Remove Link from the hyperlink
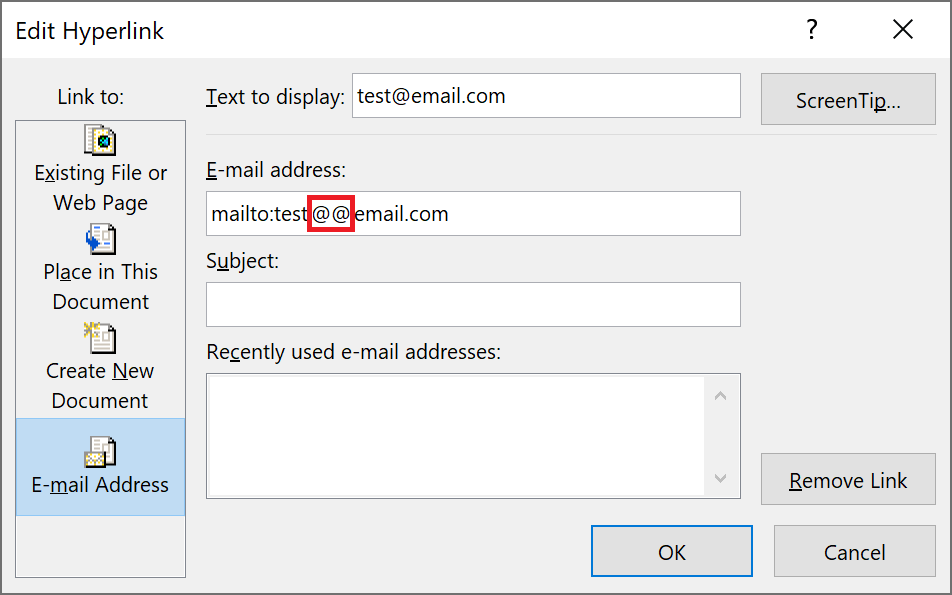 click(x=848, y=479)
